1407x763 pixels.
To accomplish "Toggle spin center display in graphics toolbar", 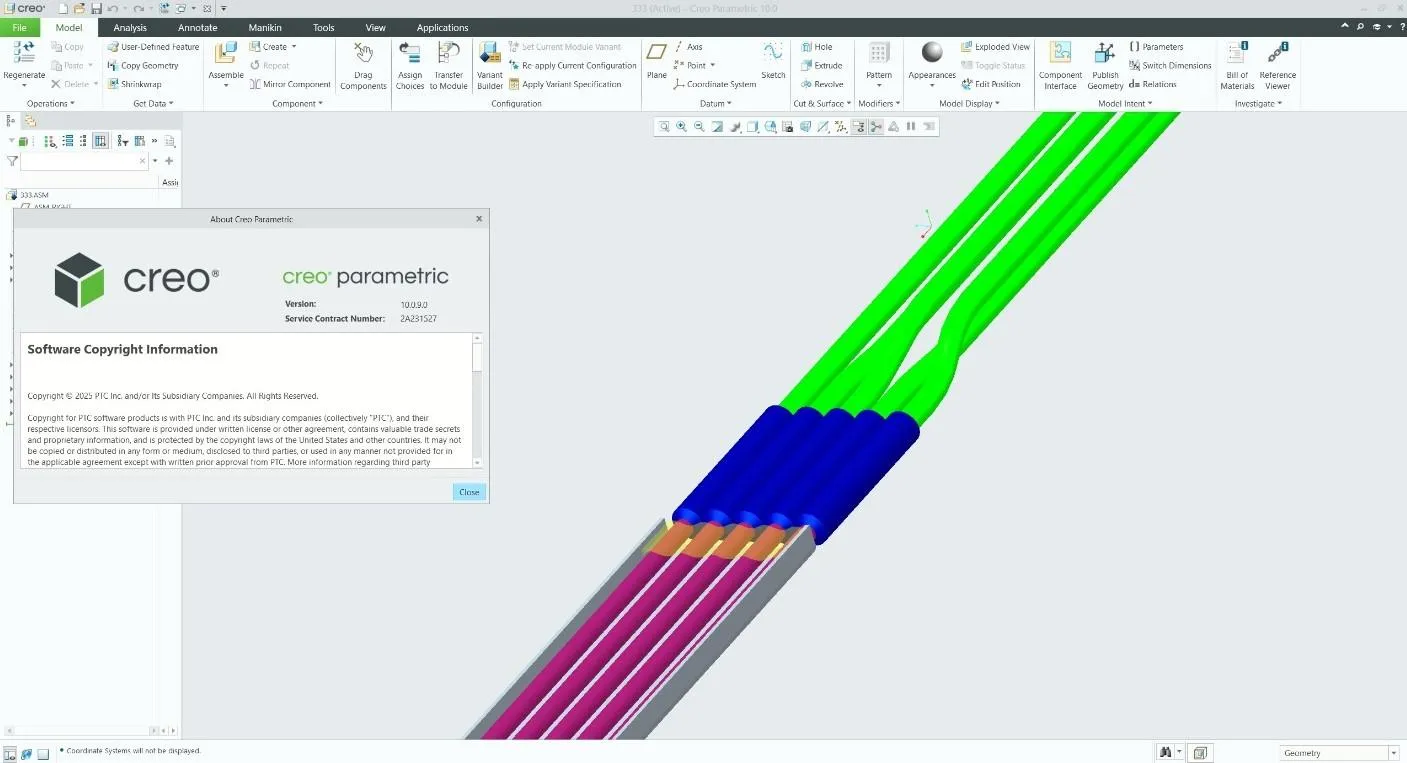I will pyautogui.click(x=876, y=127).
